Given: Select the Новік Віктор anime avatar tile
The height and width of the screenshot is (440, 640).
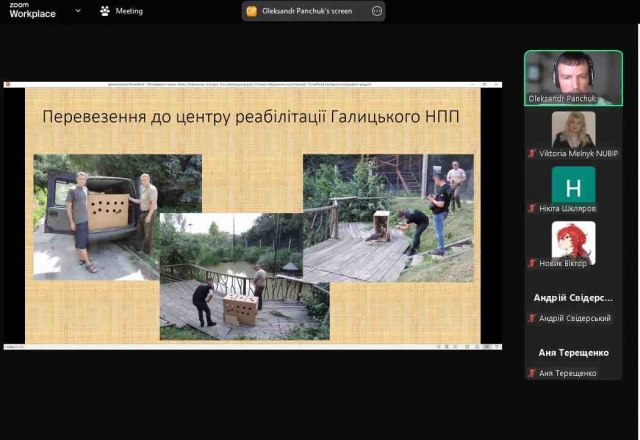Looking at the screenshot, I should coord(573,243).
